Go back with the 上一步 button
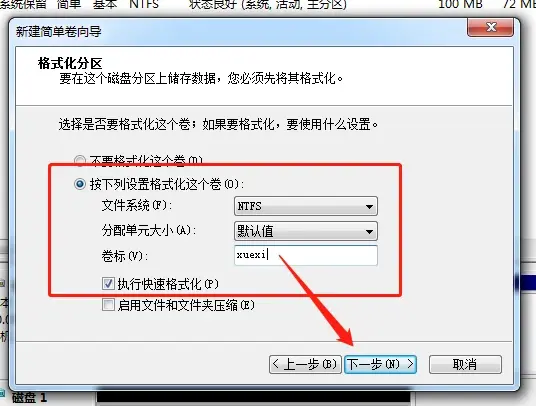 click(x=305, y=364)
